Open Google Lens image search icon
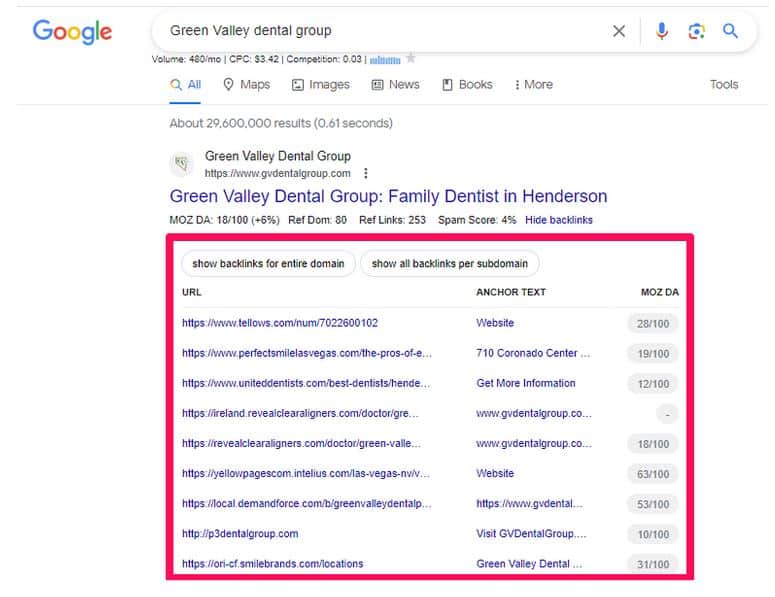The height and width of the screenshot is (597, 775). 696,31
